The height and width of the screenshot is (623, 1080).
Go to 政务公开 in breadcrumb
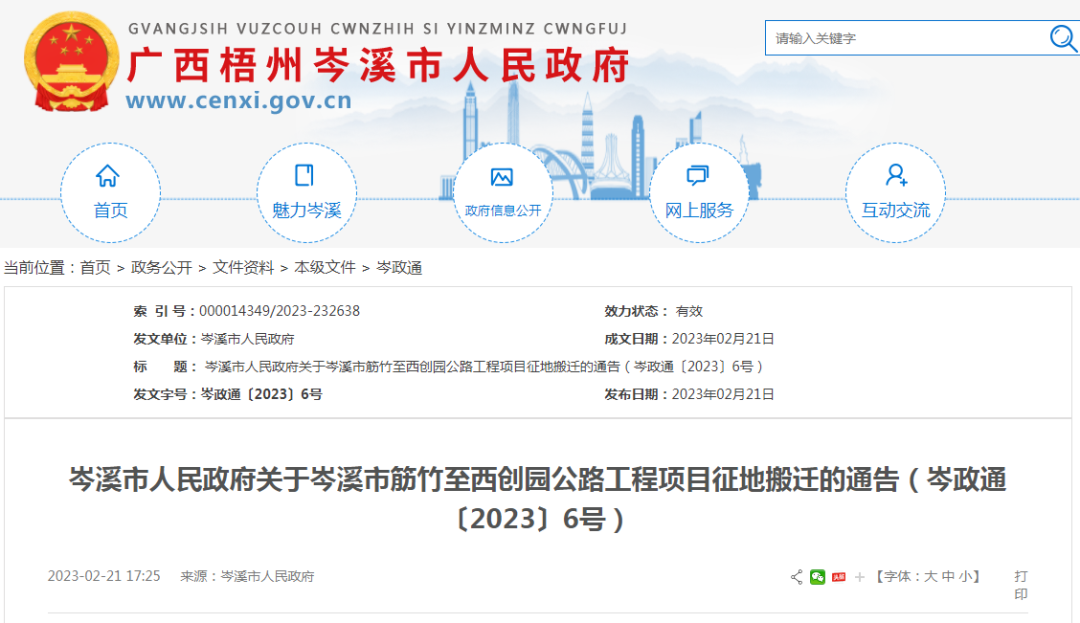161,268
